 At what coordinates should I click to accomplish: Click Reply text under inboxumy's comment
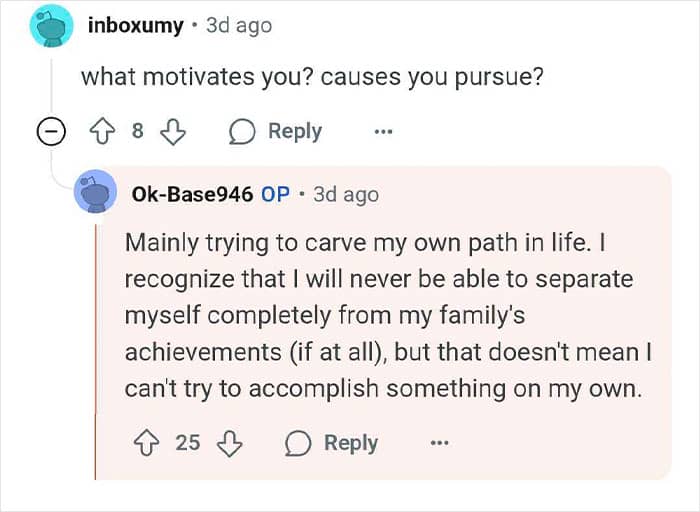pyautogui.click(x=295, y=132)
